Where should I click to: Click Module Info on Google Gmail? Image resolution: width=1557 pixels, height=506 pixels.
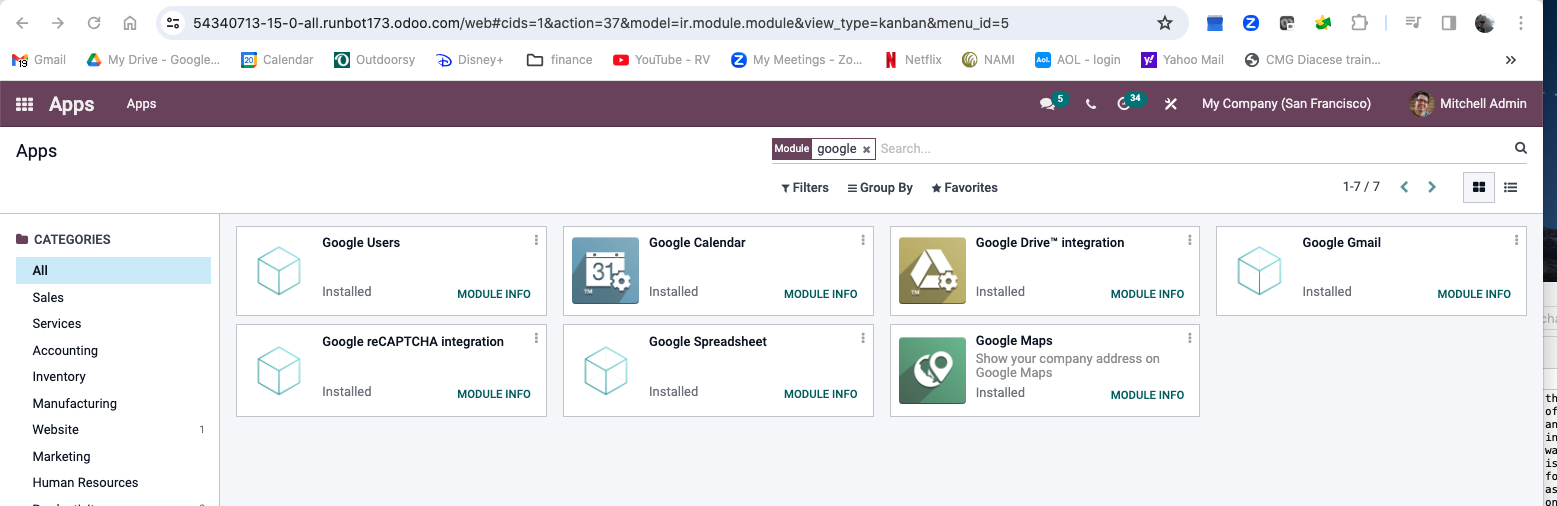point(1474,294)
